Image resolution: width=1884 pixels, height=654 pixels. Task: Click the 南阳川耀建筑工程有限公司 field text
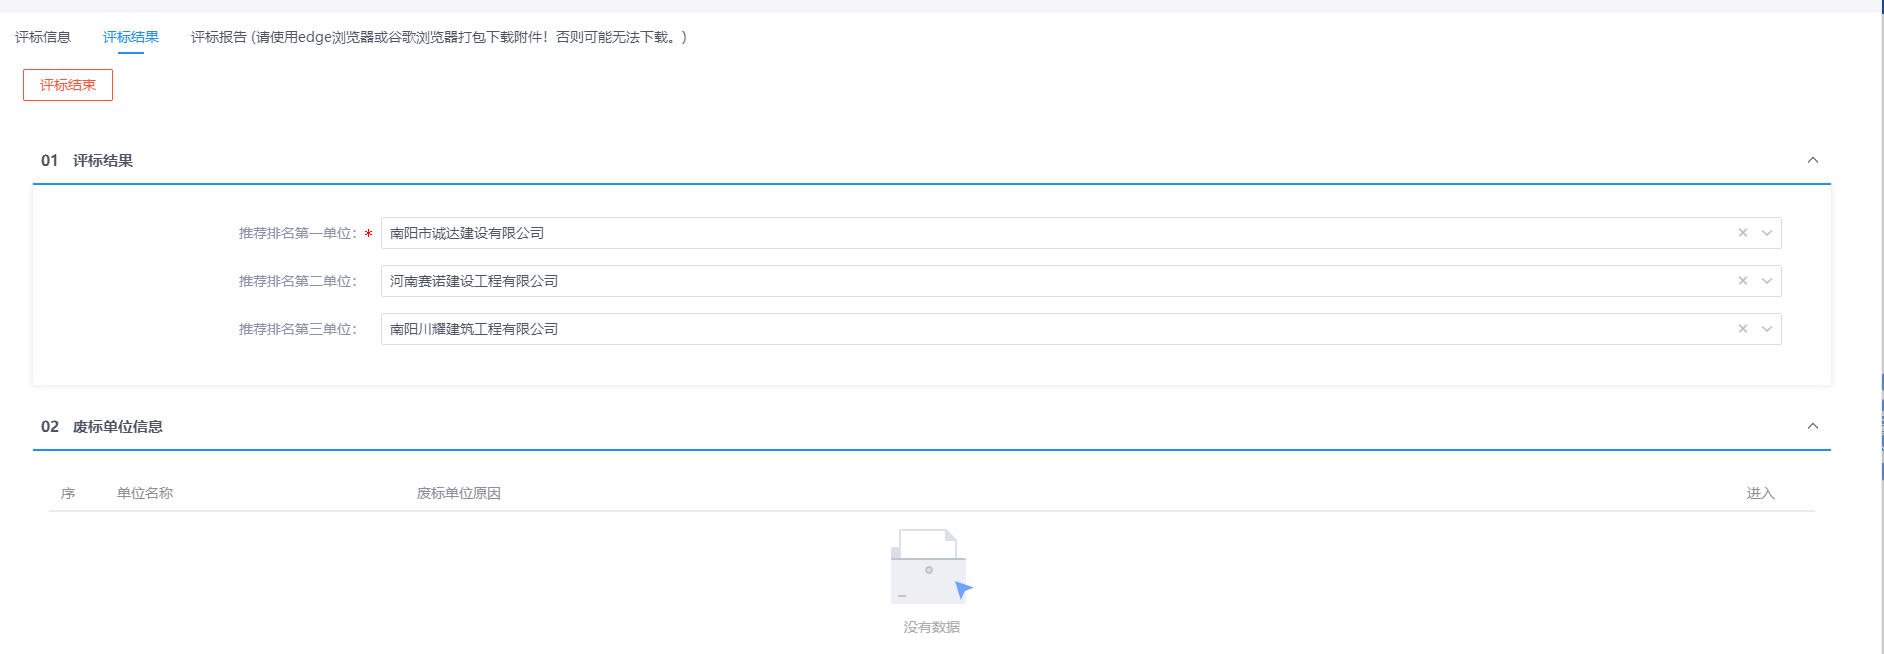(474, 329)
